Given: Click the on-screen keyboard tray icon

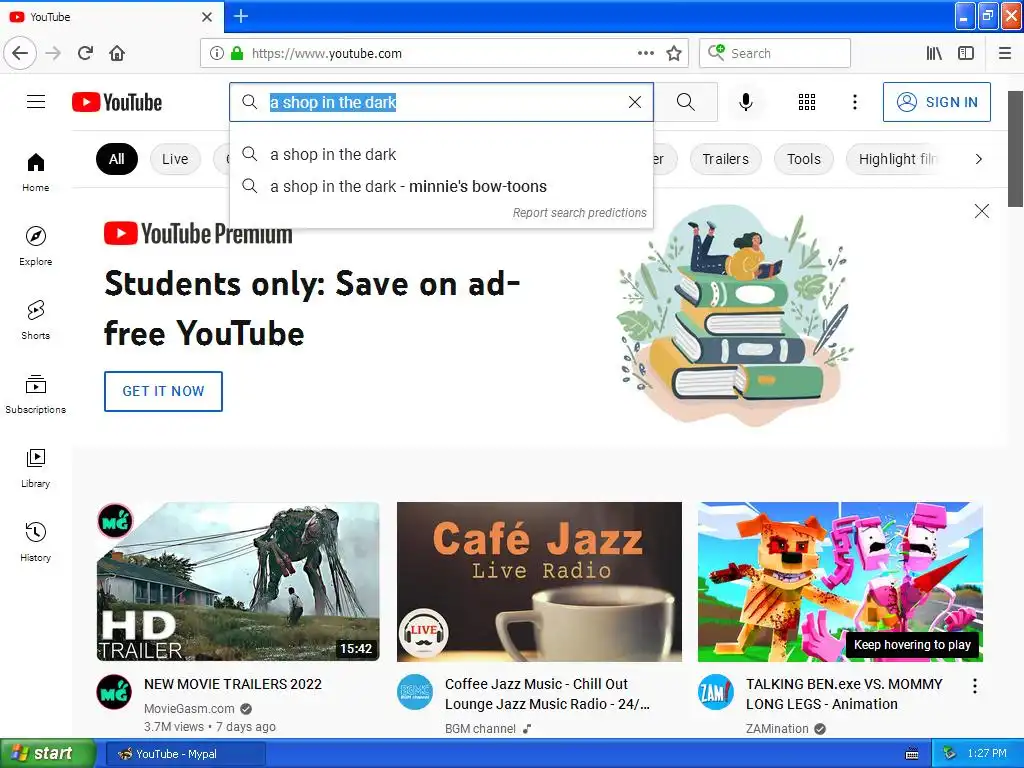Looking at the screenshot, I should coord(912,754).
